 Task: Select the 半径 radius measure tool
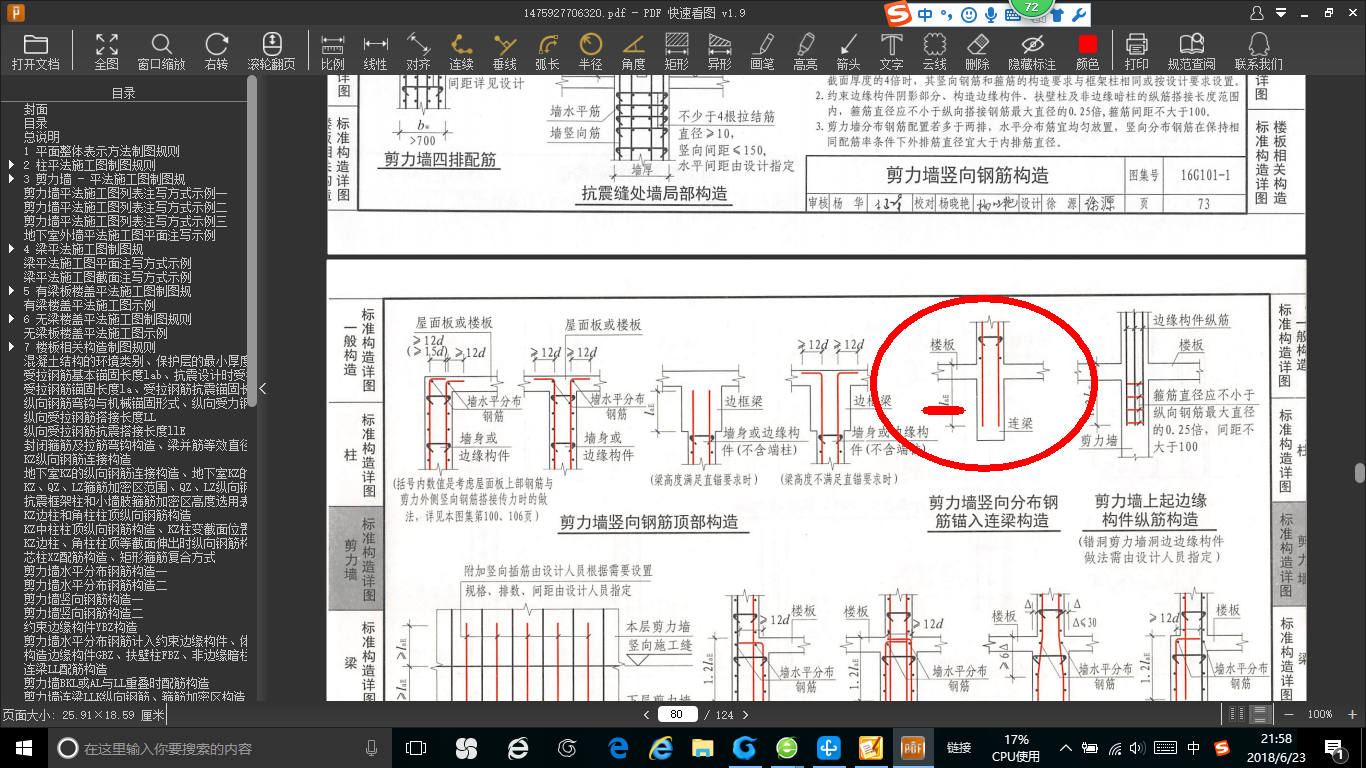coord(590,51)
